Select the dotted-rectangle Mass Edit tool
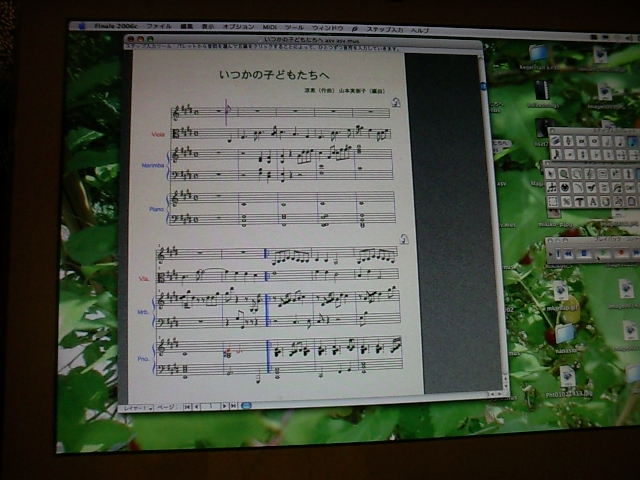The image size is (640, 480). [x=552, y=201]
